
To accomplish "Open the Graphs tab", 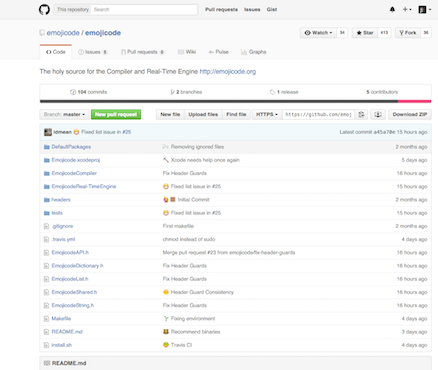I will (x=253, y=52).
